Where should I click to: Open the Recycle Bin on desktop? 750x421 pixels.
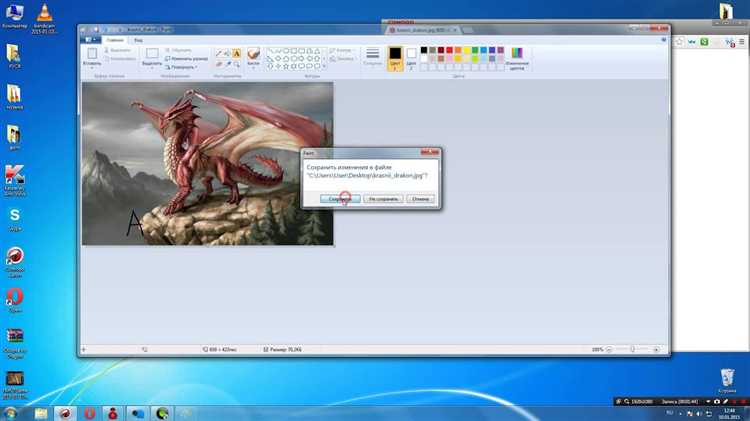727,377
